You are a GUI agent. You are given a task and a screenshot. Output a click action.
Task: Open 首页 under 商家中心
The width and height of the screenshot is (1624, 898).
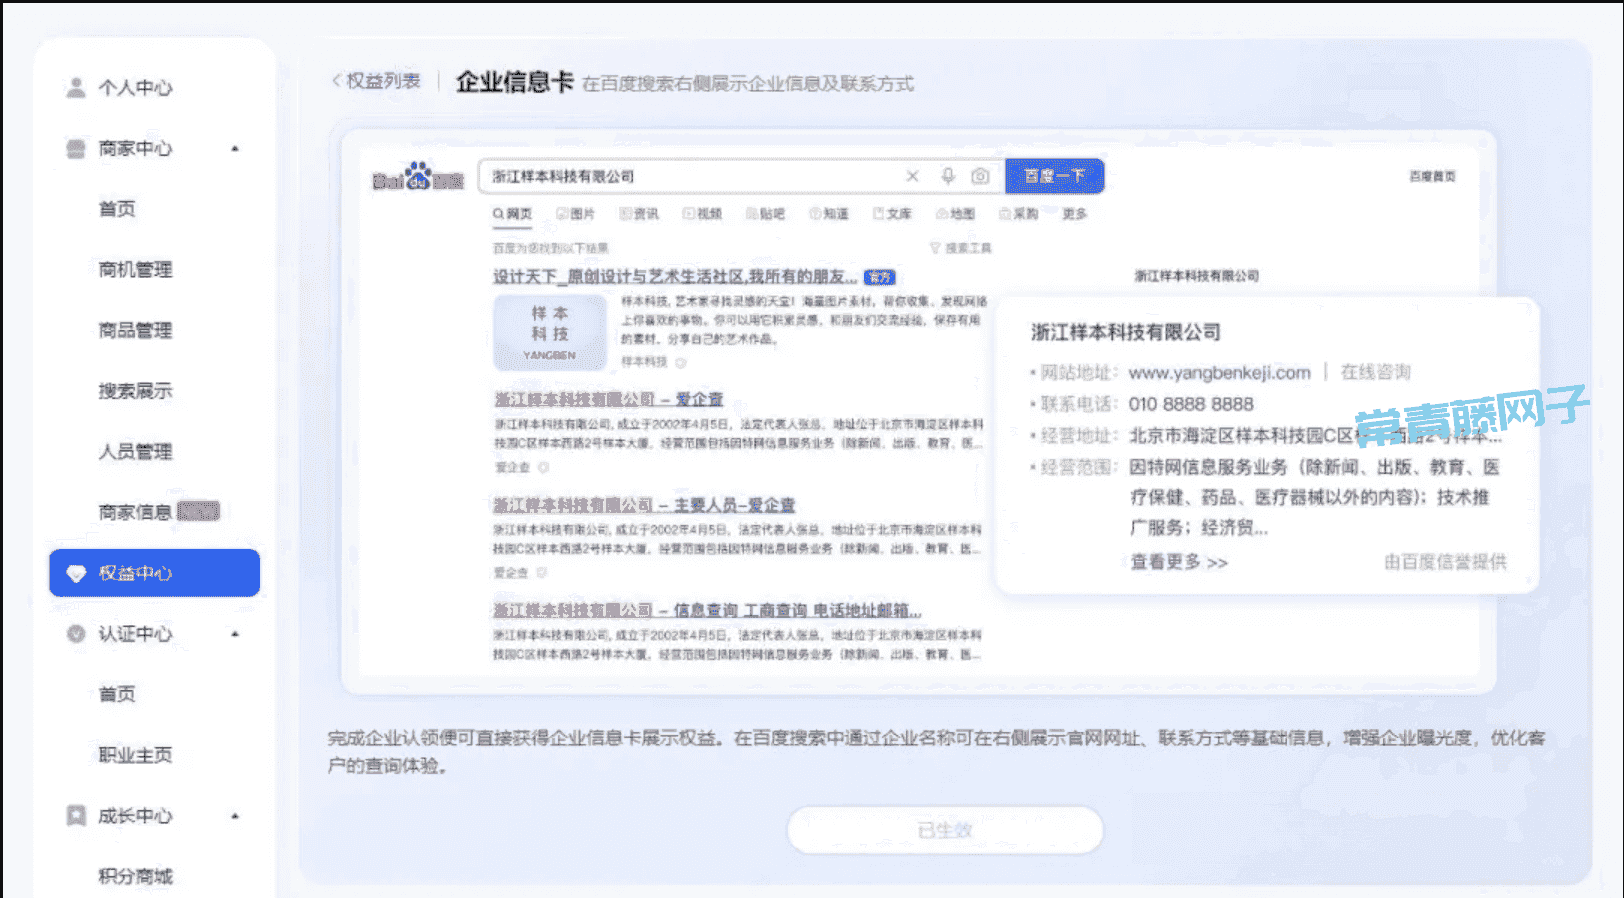coord(117,209)
